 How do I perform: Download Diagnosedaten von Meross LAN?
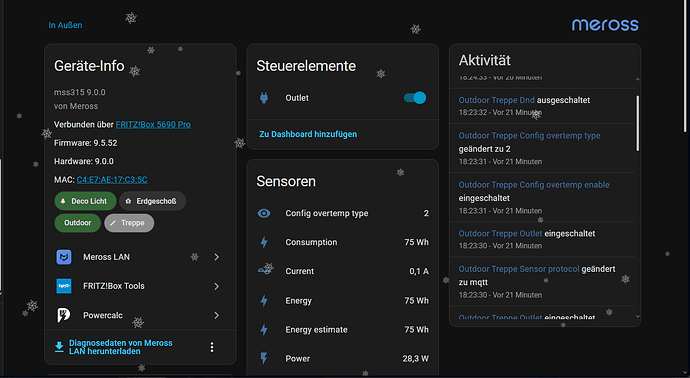(121, 347)
